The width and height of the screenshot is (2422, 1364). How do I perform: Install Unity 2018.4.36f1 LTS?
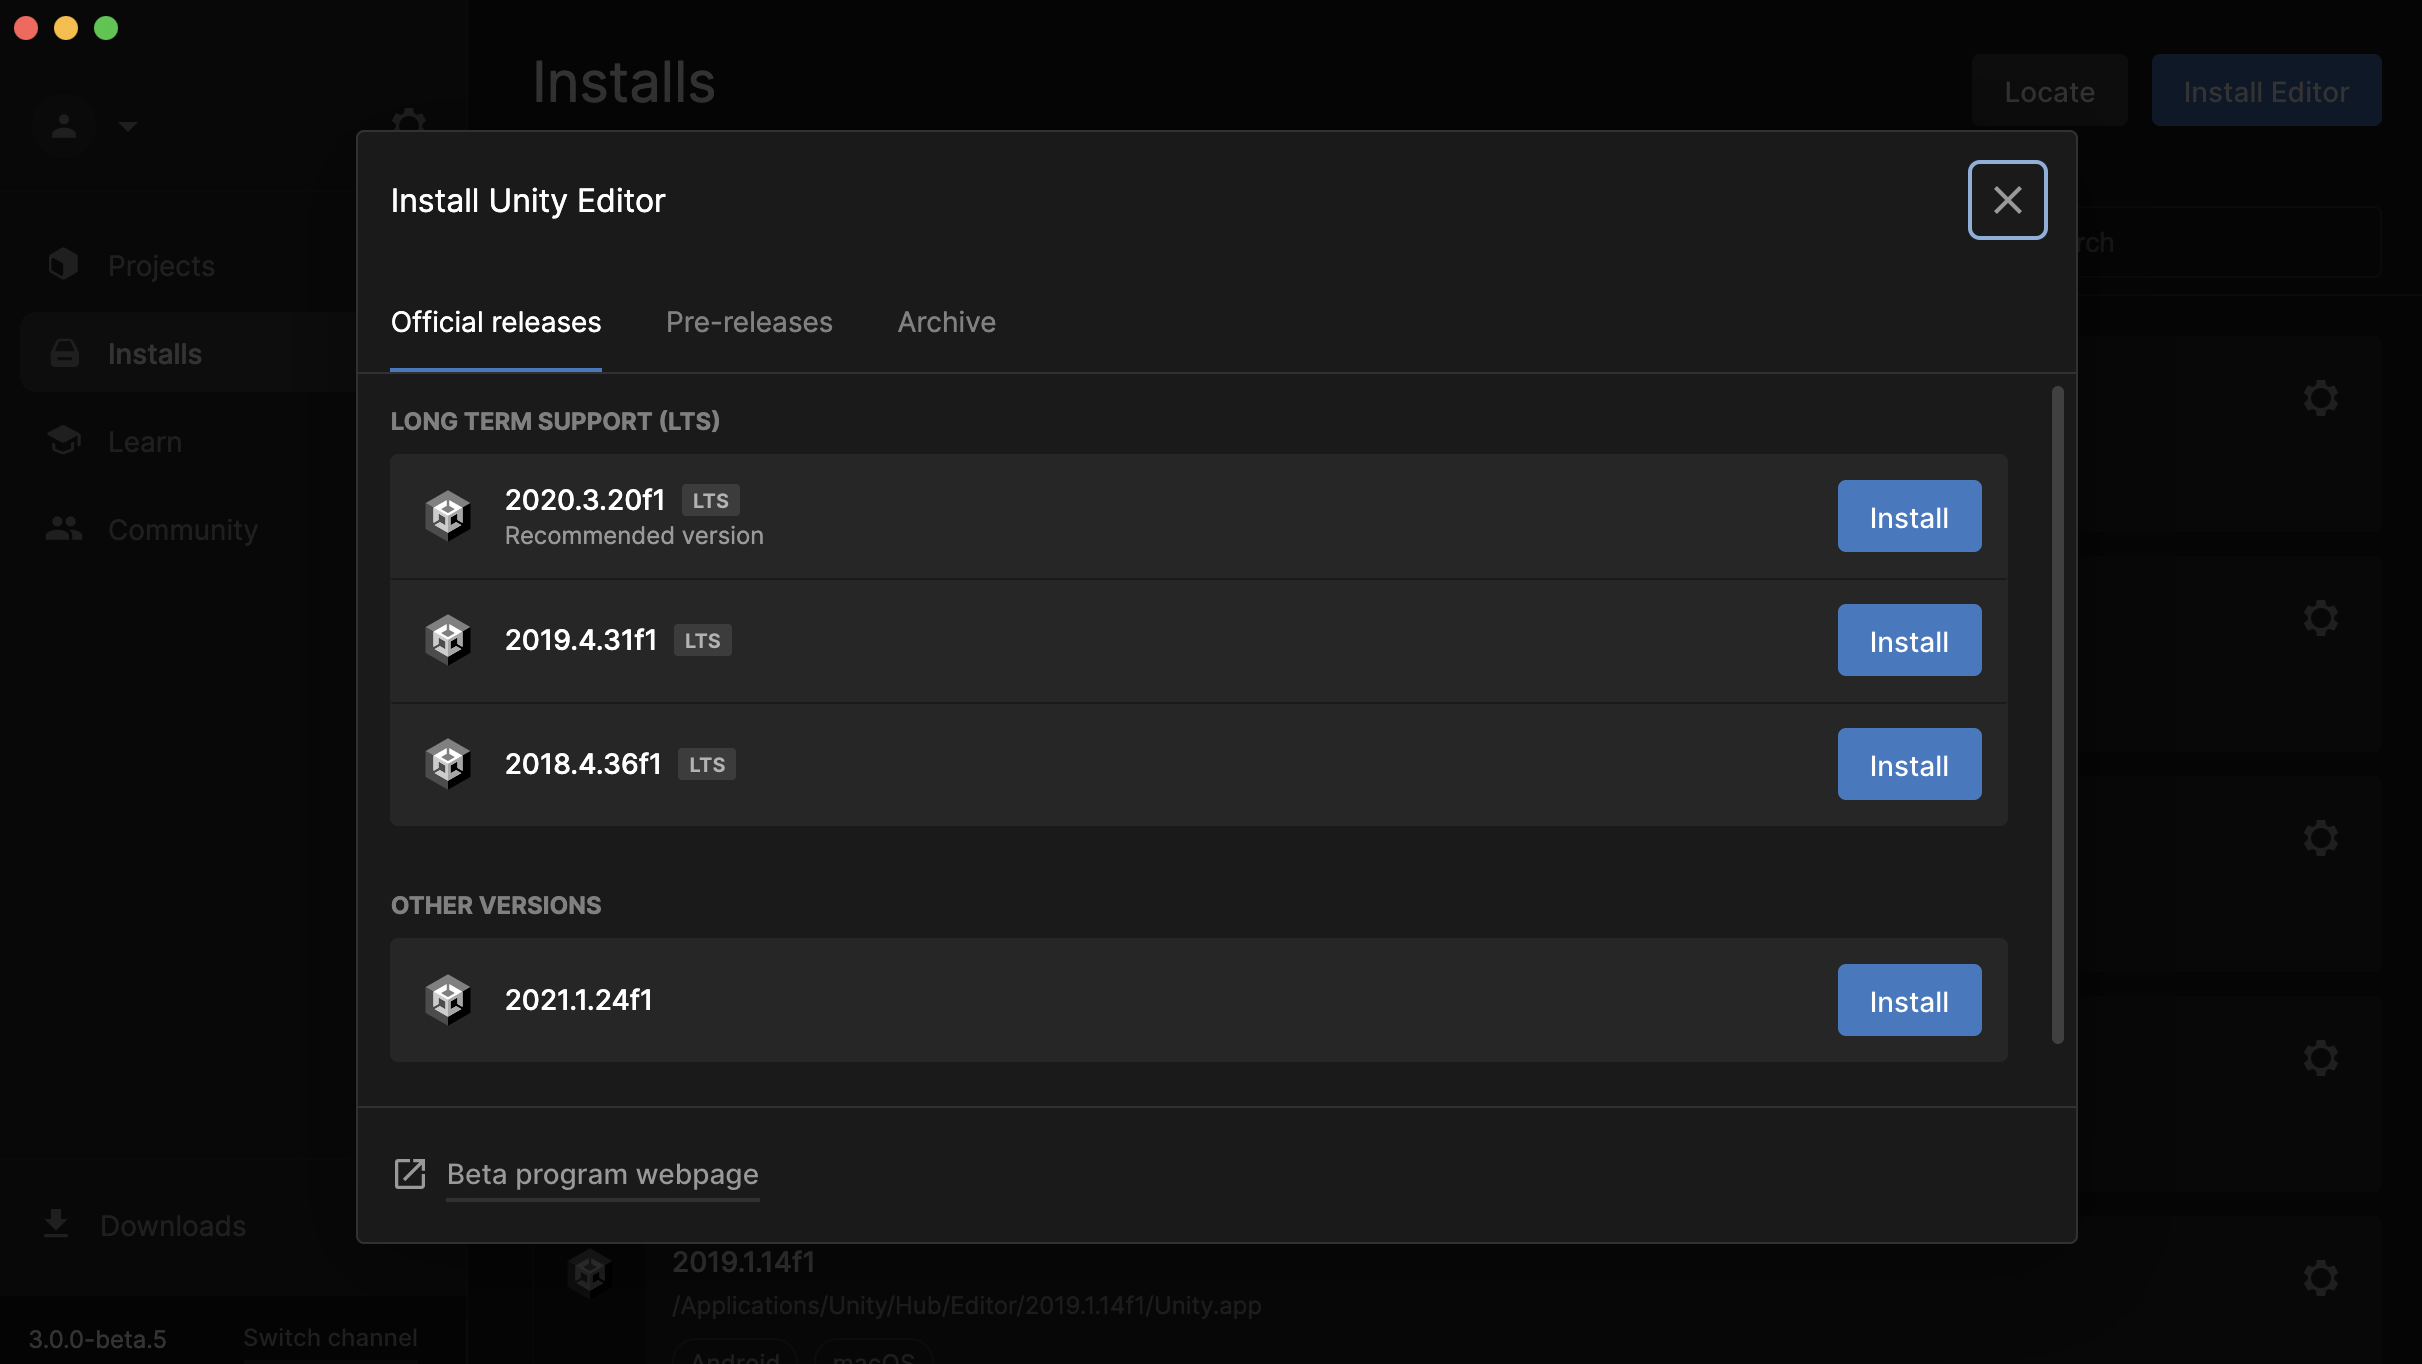click(1909, 765)
